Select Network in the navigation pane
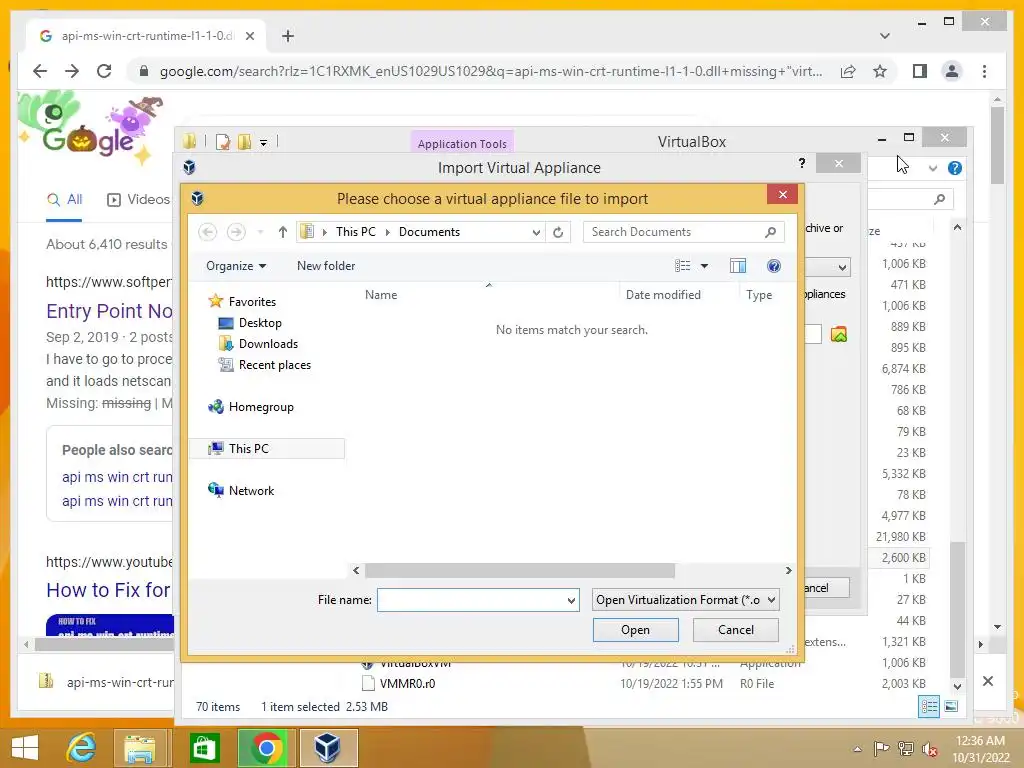The height and width of the screenshot is (768, 1024). coord(241,490)
